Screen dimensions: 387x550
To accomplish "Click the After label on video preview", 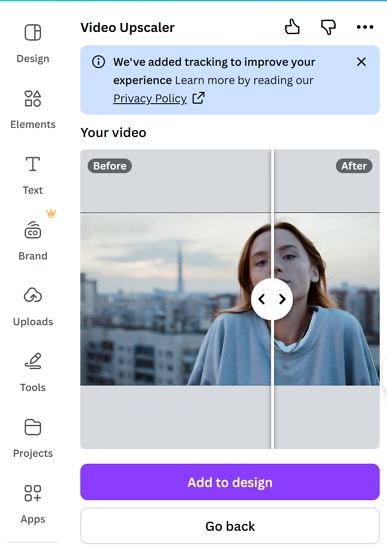I will click(x=354, y=166).
